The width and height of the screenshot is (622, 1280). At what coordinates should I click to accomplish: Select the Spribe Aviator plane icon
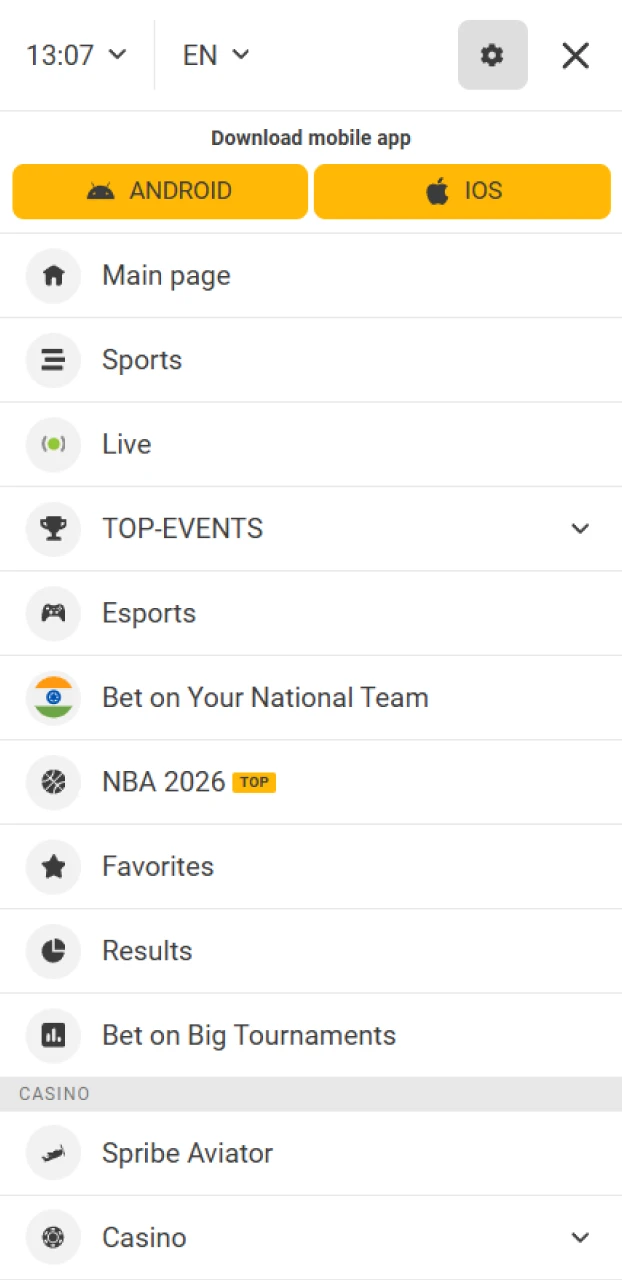(x=53, y=1153)
